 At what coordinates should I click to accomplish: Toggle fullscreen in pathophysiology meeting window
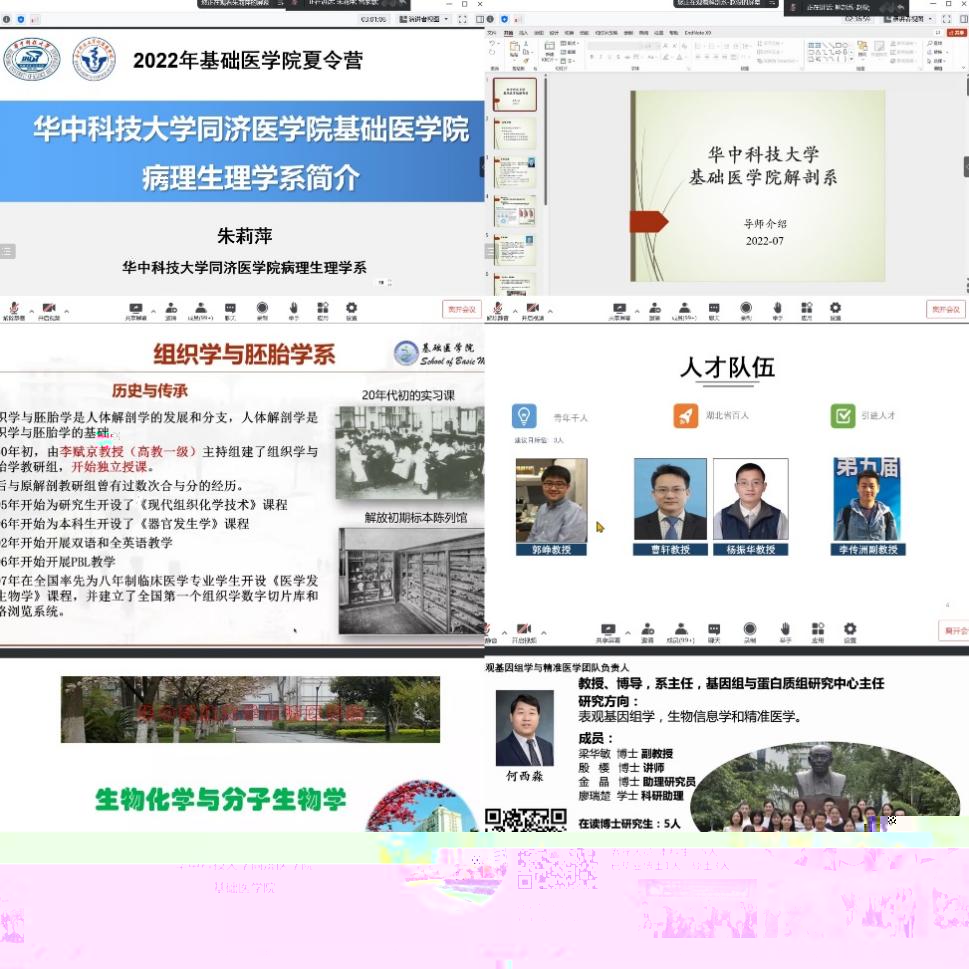pos(462,19)
